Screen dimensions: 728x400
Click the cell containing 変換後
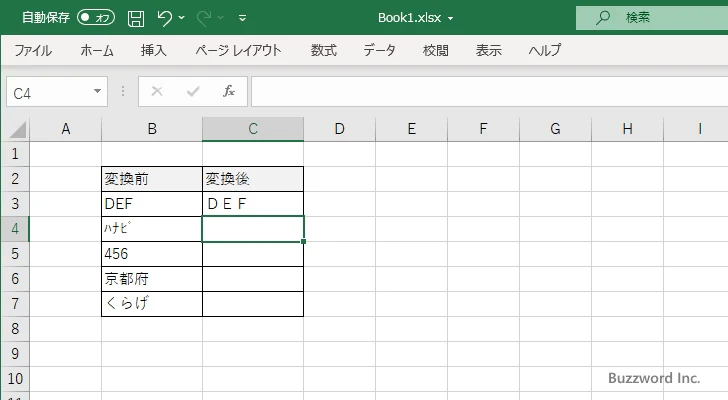coord(253,179)
